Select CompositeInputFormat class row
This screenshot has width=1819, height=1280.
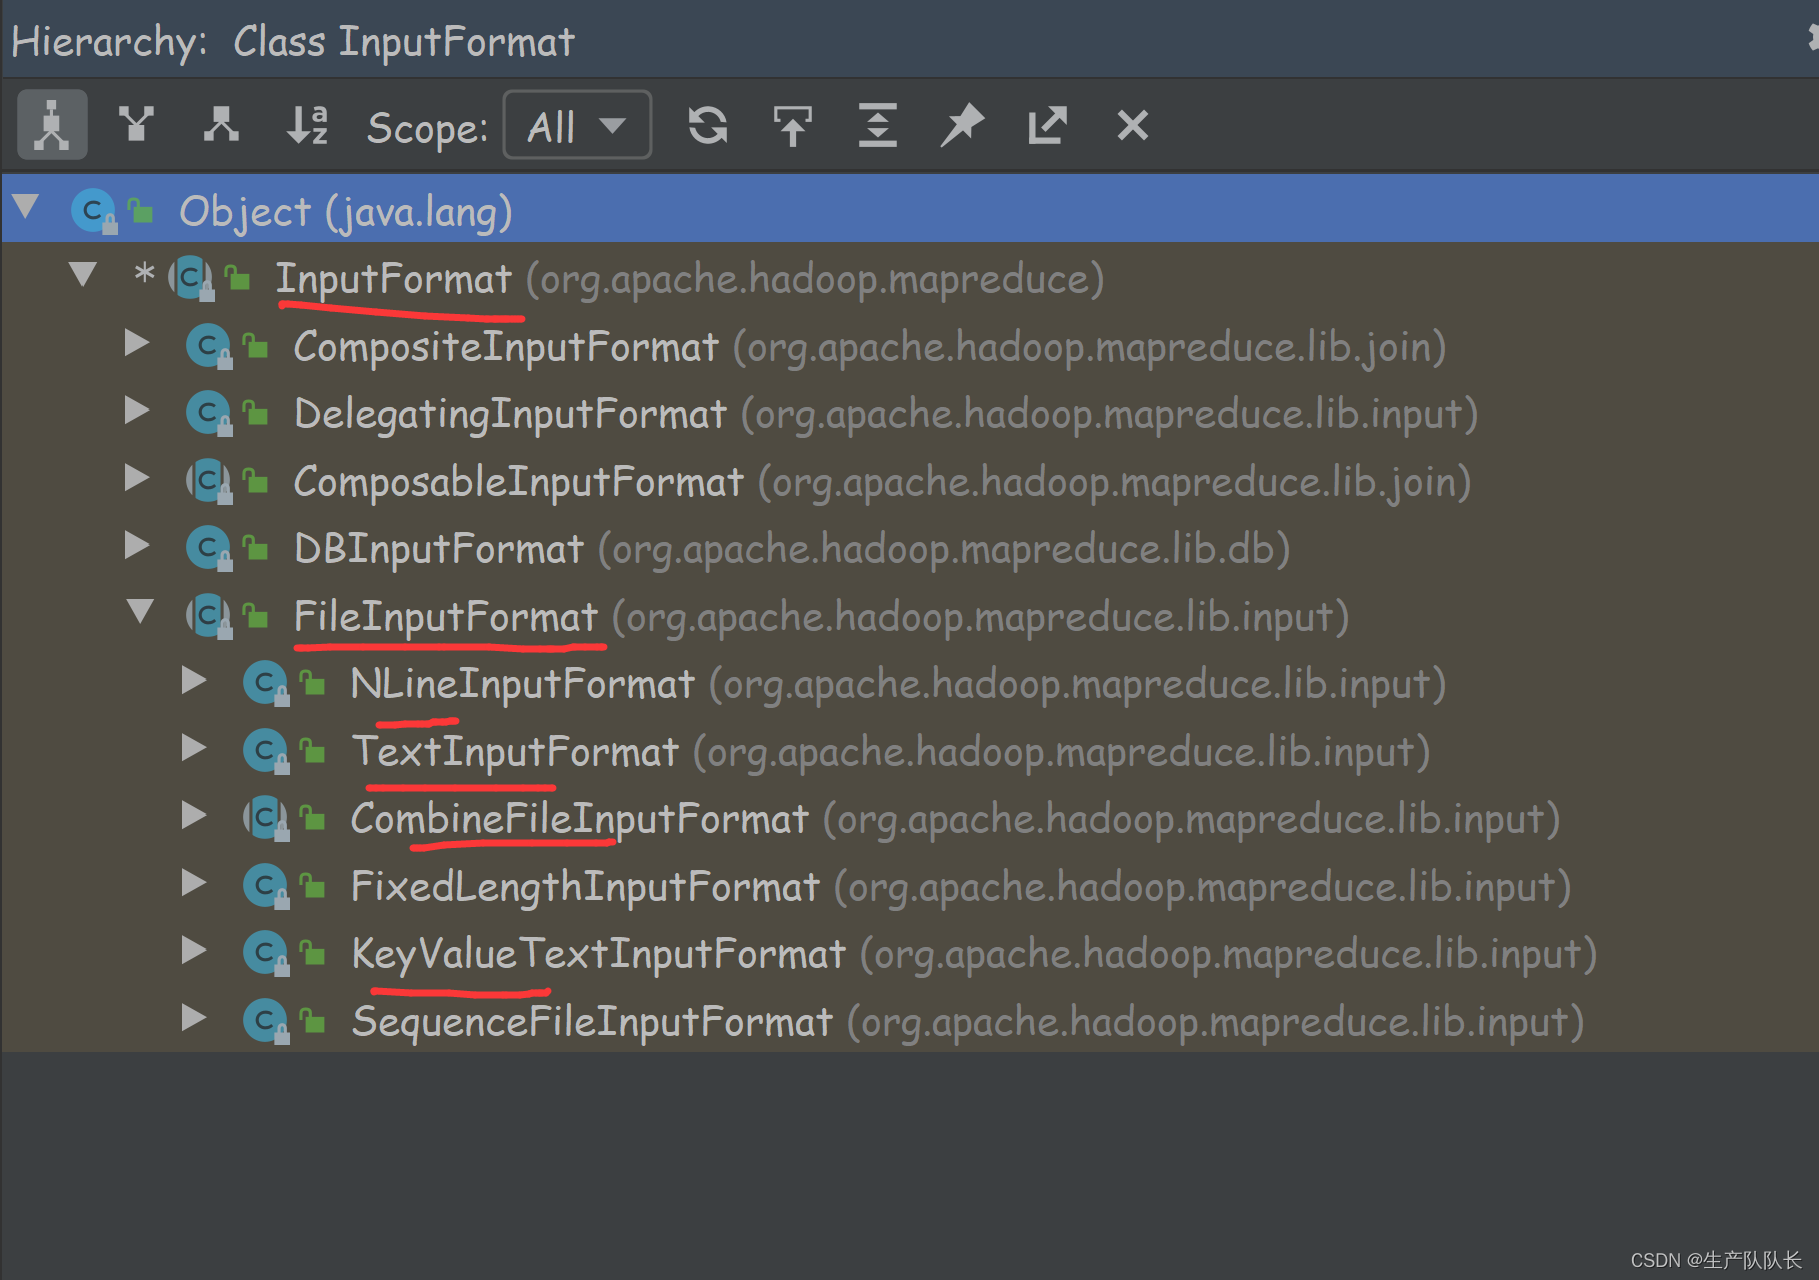910,345
